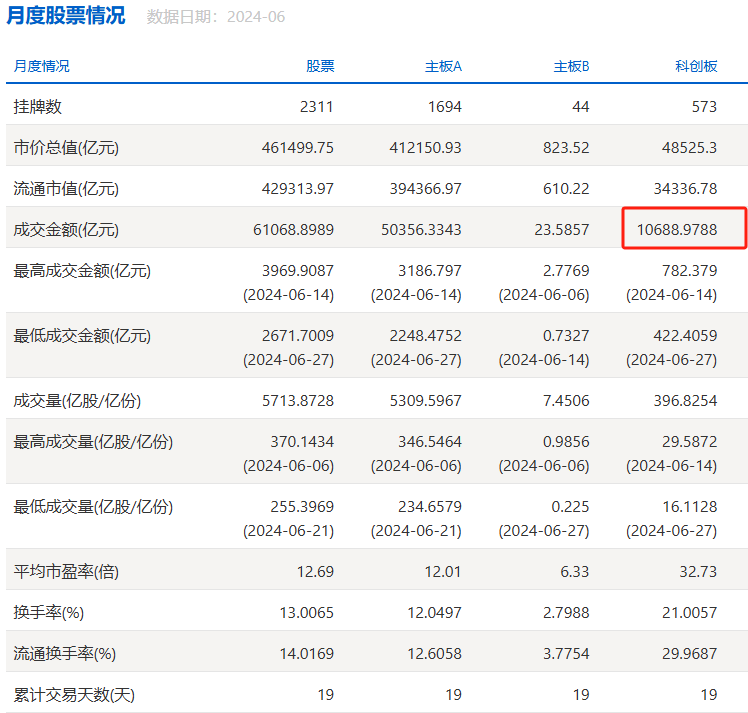Click the 主板A column header
Image resolution: width=748 pixels, height=713 pixels.
443,66
